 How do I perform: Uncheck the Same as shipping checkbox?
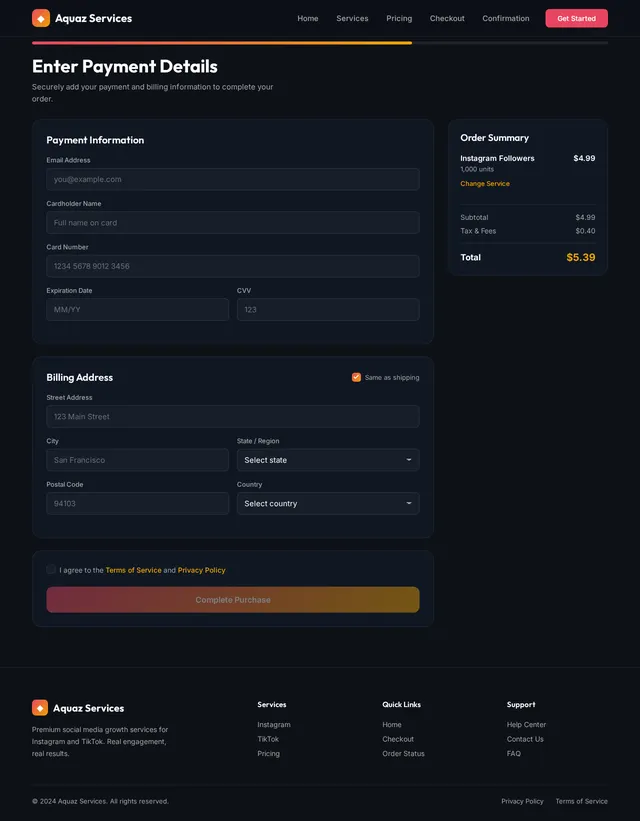(x=356, y=378)
